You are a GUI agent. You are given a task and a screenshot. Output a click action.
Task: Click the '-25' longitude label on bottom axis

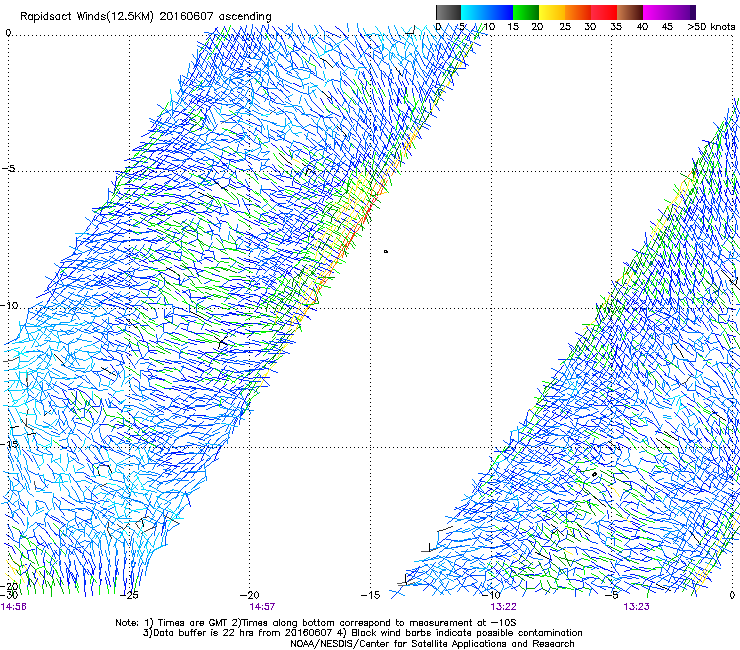130,595
